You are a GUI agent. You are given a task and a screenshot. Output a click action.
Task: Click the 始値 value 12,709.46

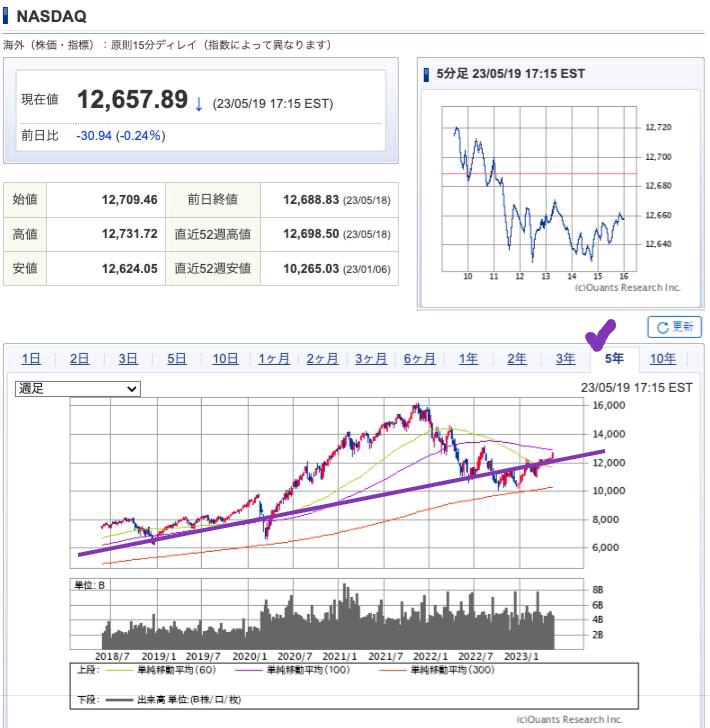pos(130,200)
